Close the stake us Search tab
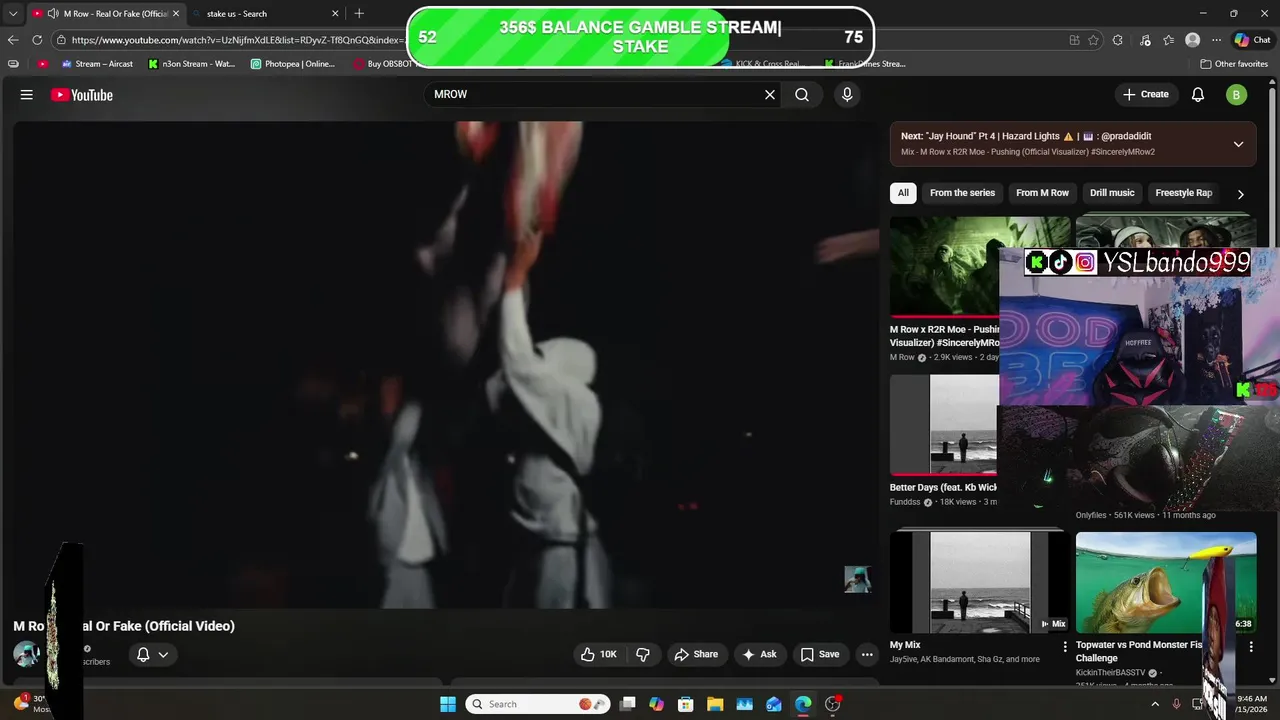 [x=334, y=14]
